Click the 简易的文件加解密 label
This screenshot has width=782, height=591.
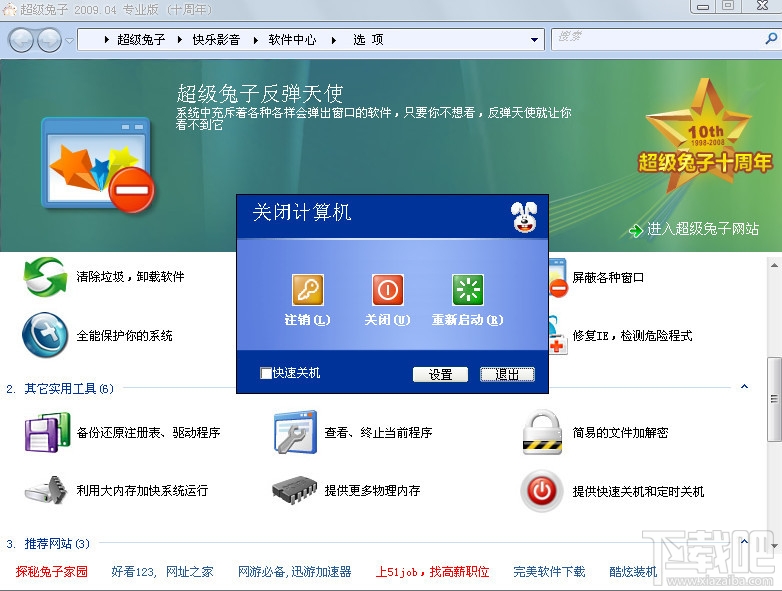pyautogui.click(x=620, y=432)
